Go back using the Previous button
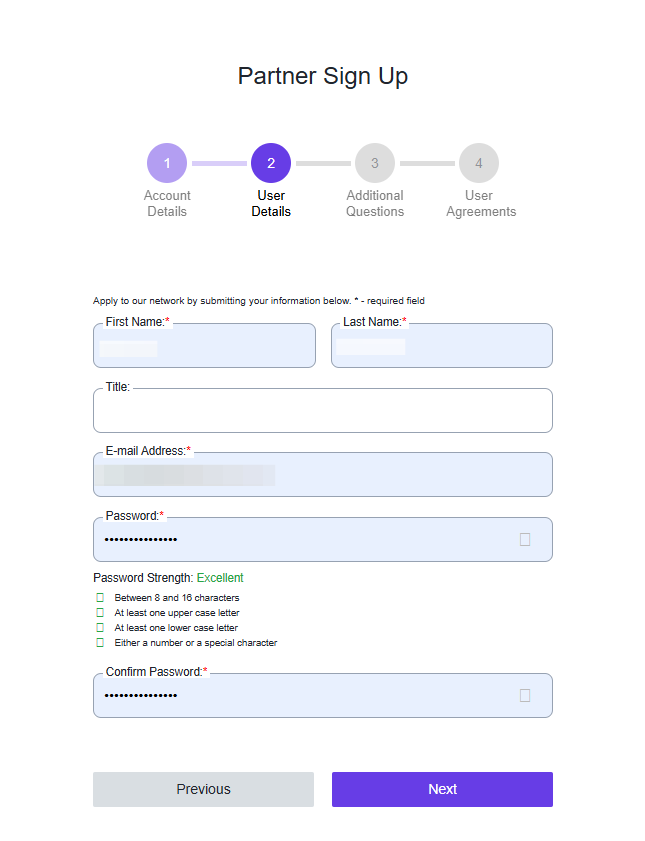Image resolution: width=645 pixels, height=841 pixels. pyautogui.click(x=203, y=789)
